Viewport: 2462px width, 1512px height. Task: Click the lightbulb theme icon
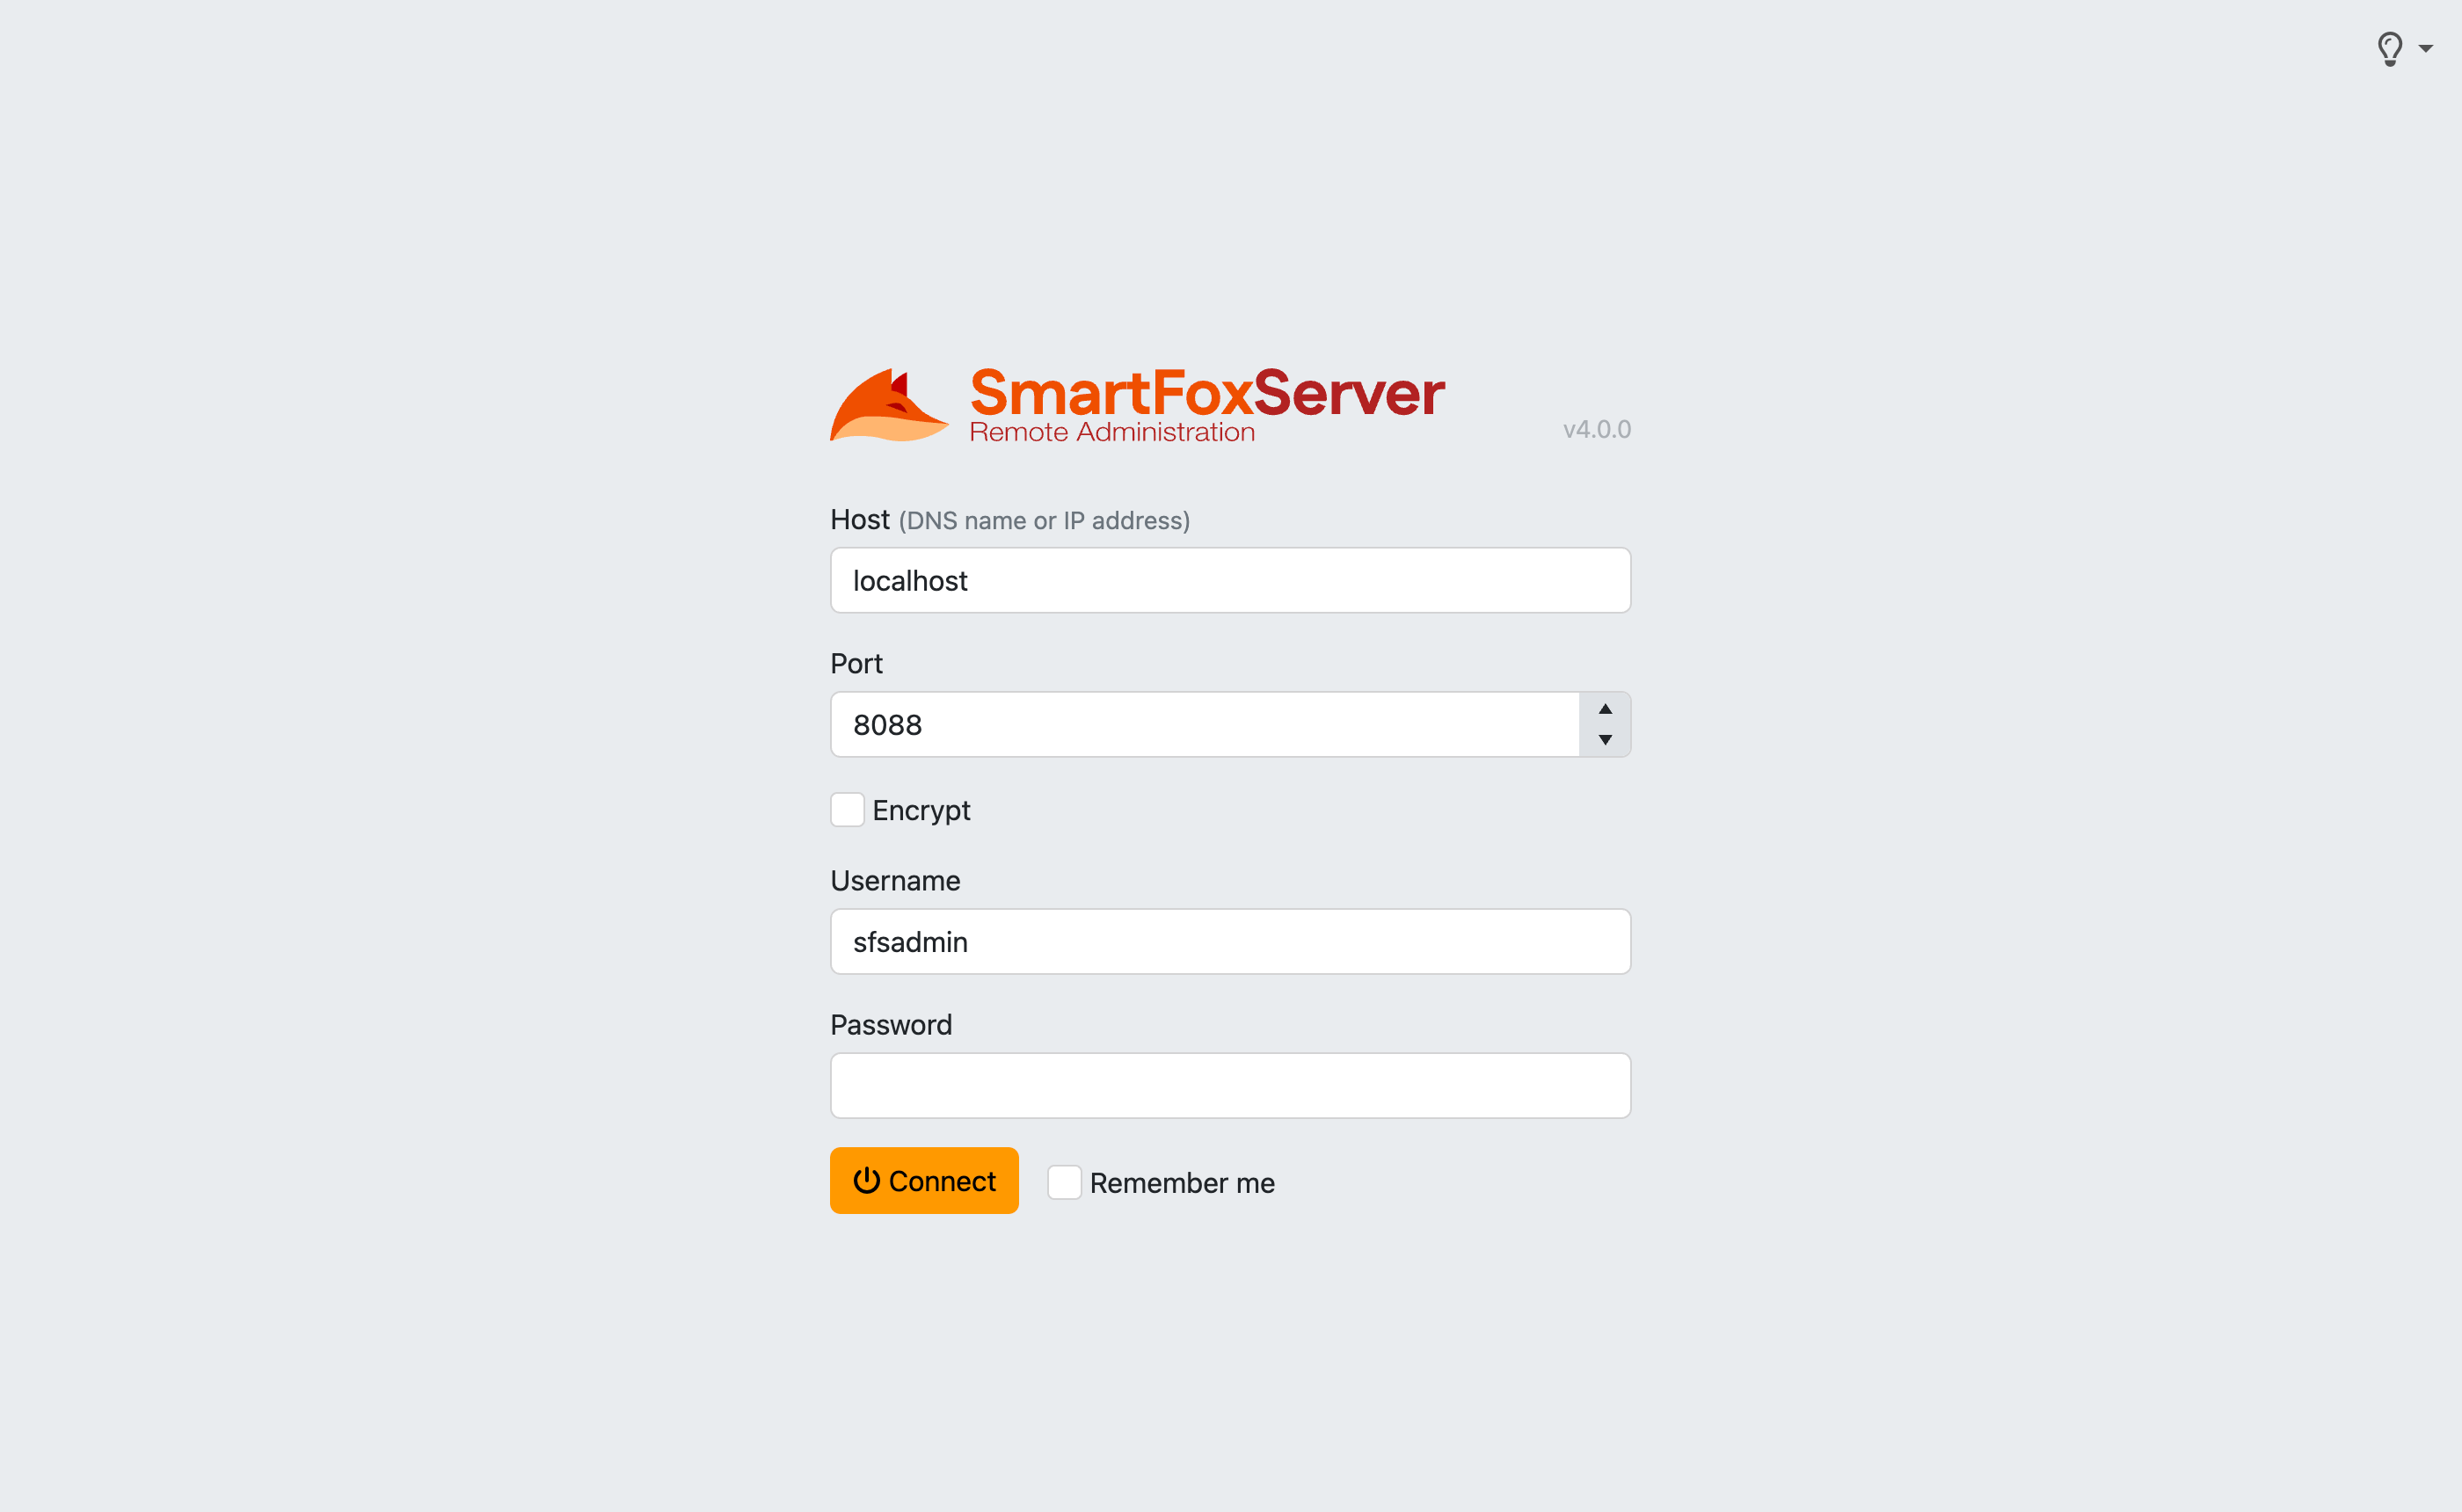(x=2389, y=49)
